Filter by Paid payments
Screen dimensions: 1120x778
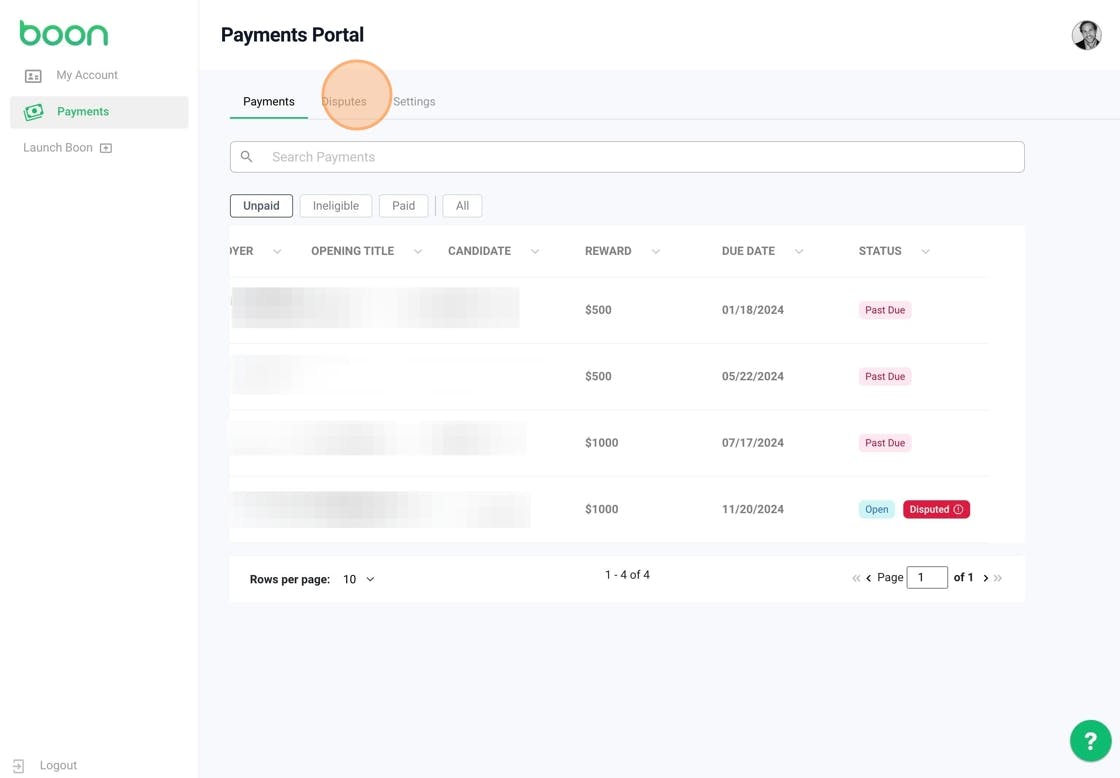(x=404, y=206)
